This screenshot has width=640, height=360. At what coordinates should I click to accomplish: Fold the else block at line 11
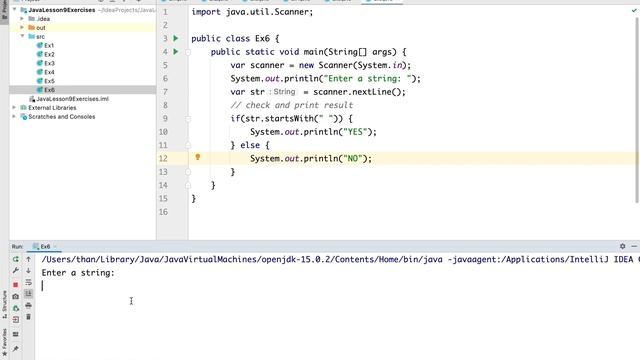(x=188, y=145)
